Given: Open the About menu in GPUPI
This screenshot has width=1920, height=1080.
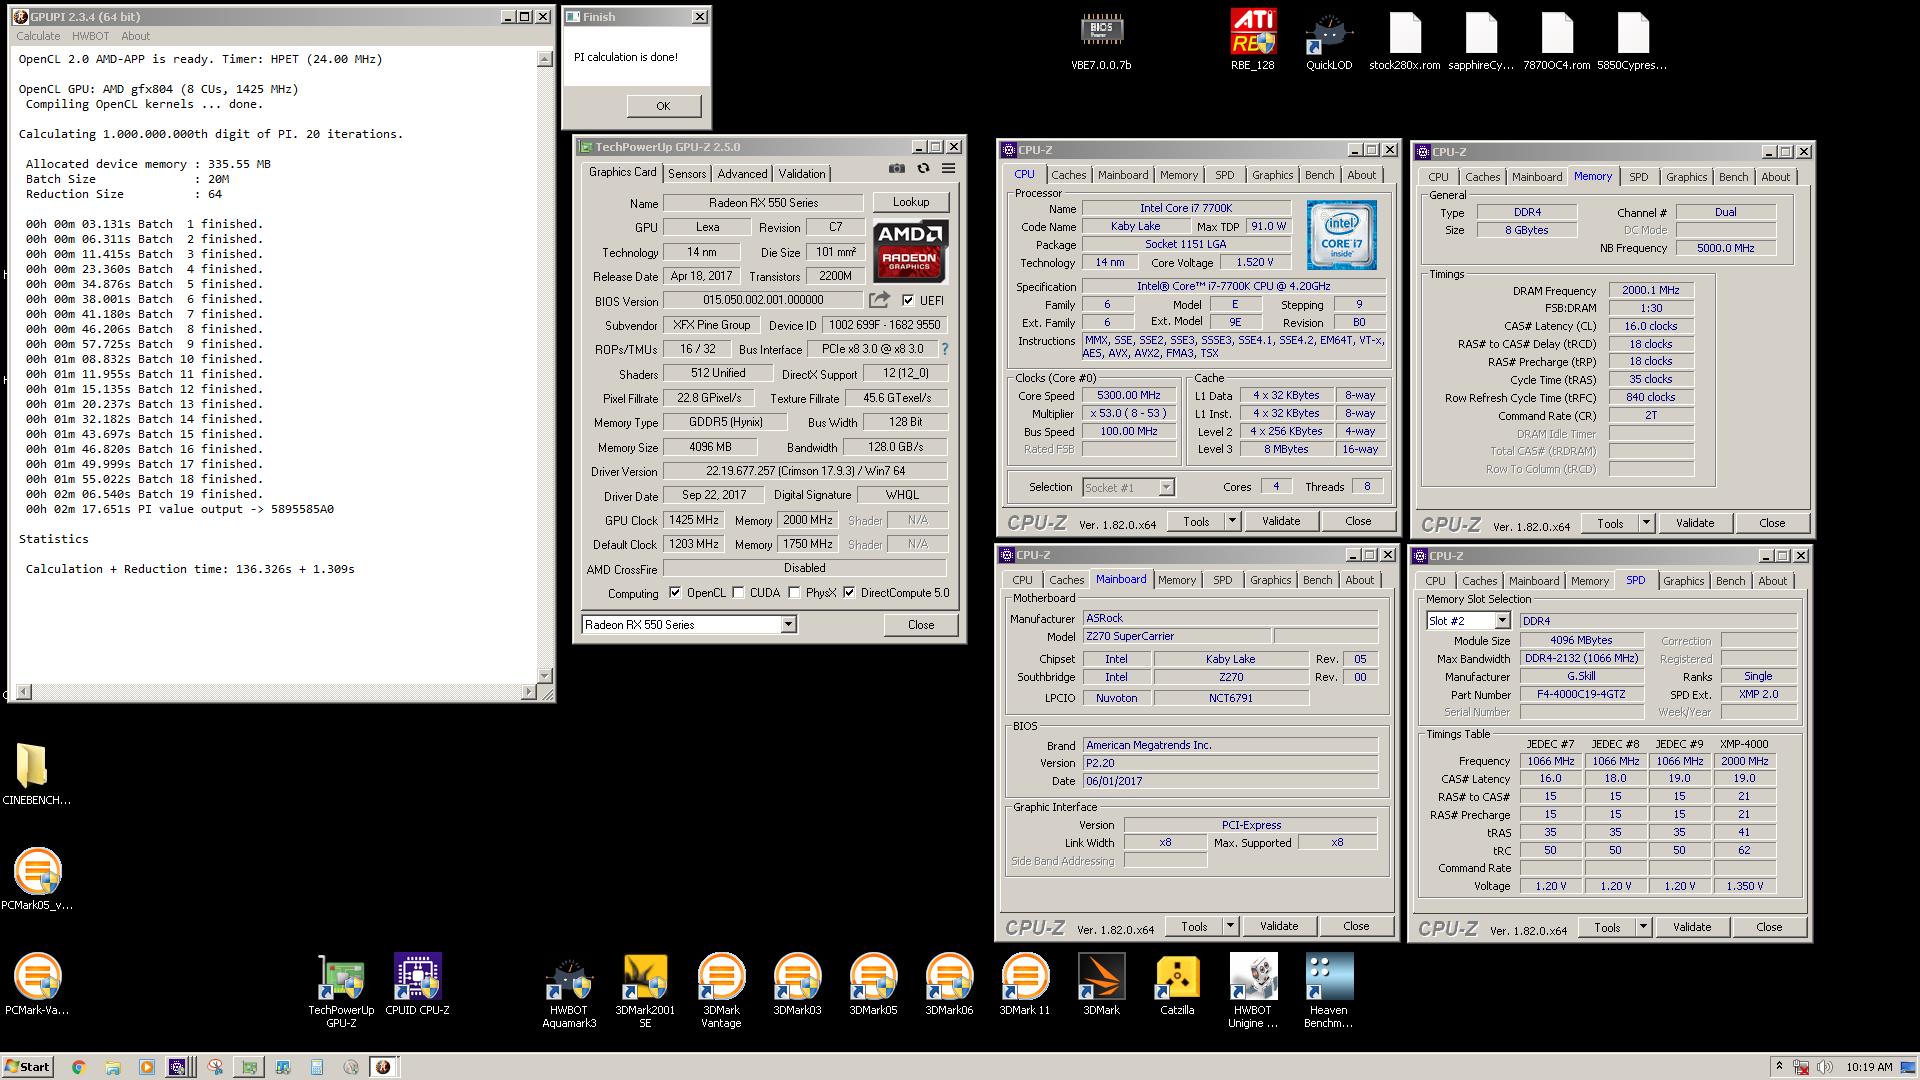Looking at the screenshot, I should (136, 36).
